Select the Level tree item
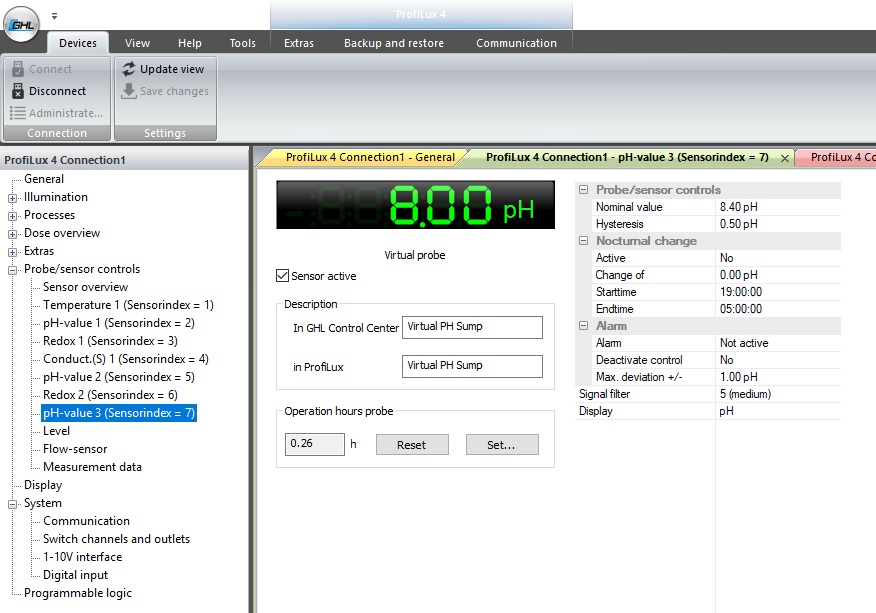The width and height of the screenshot is (876, 613). [x=56, y=430]
